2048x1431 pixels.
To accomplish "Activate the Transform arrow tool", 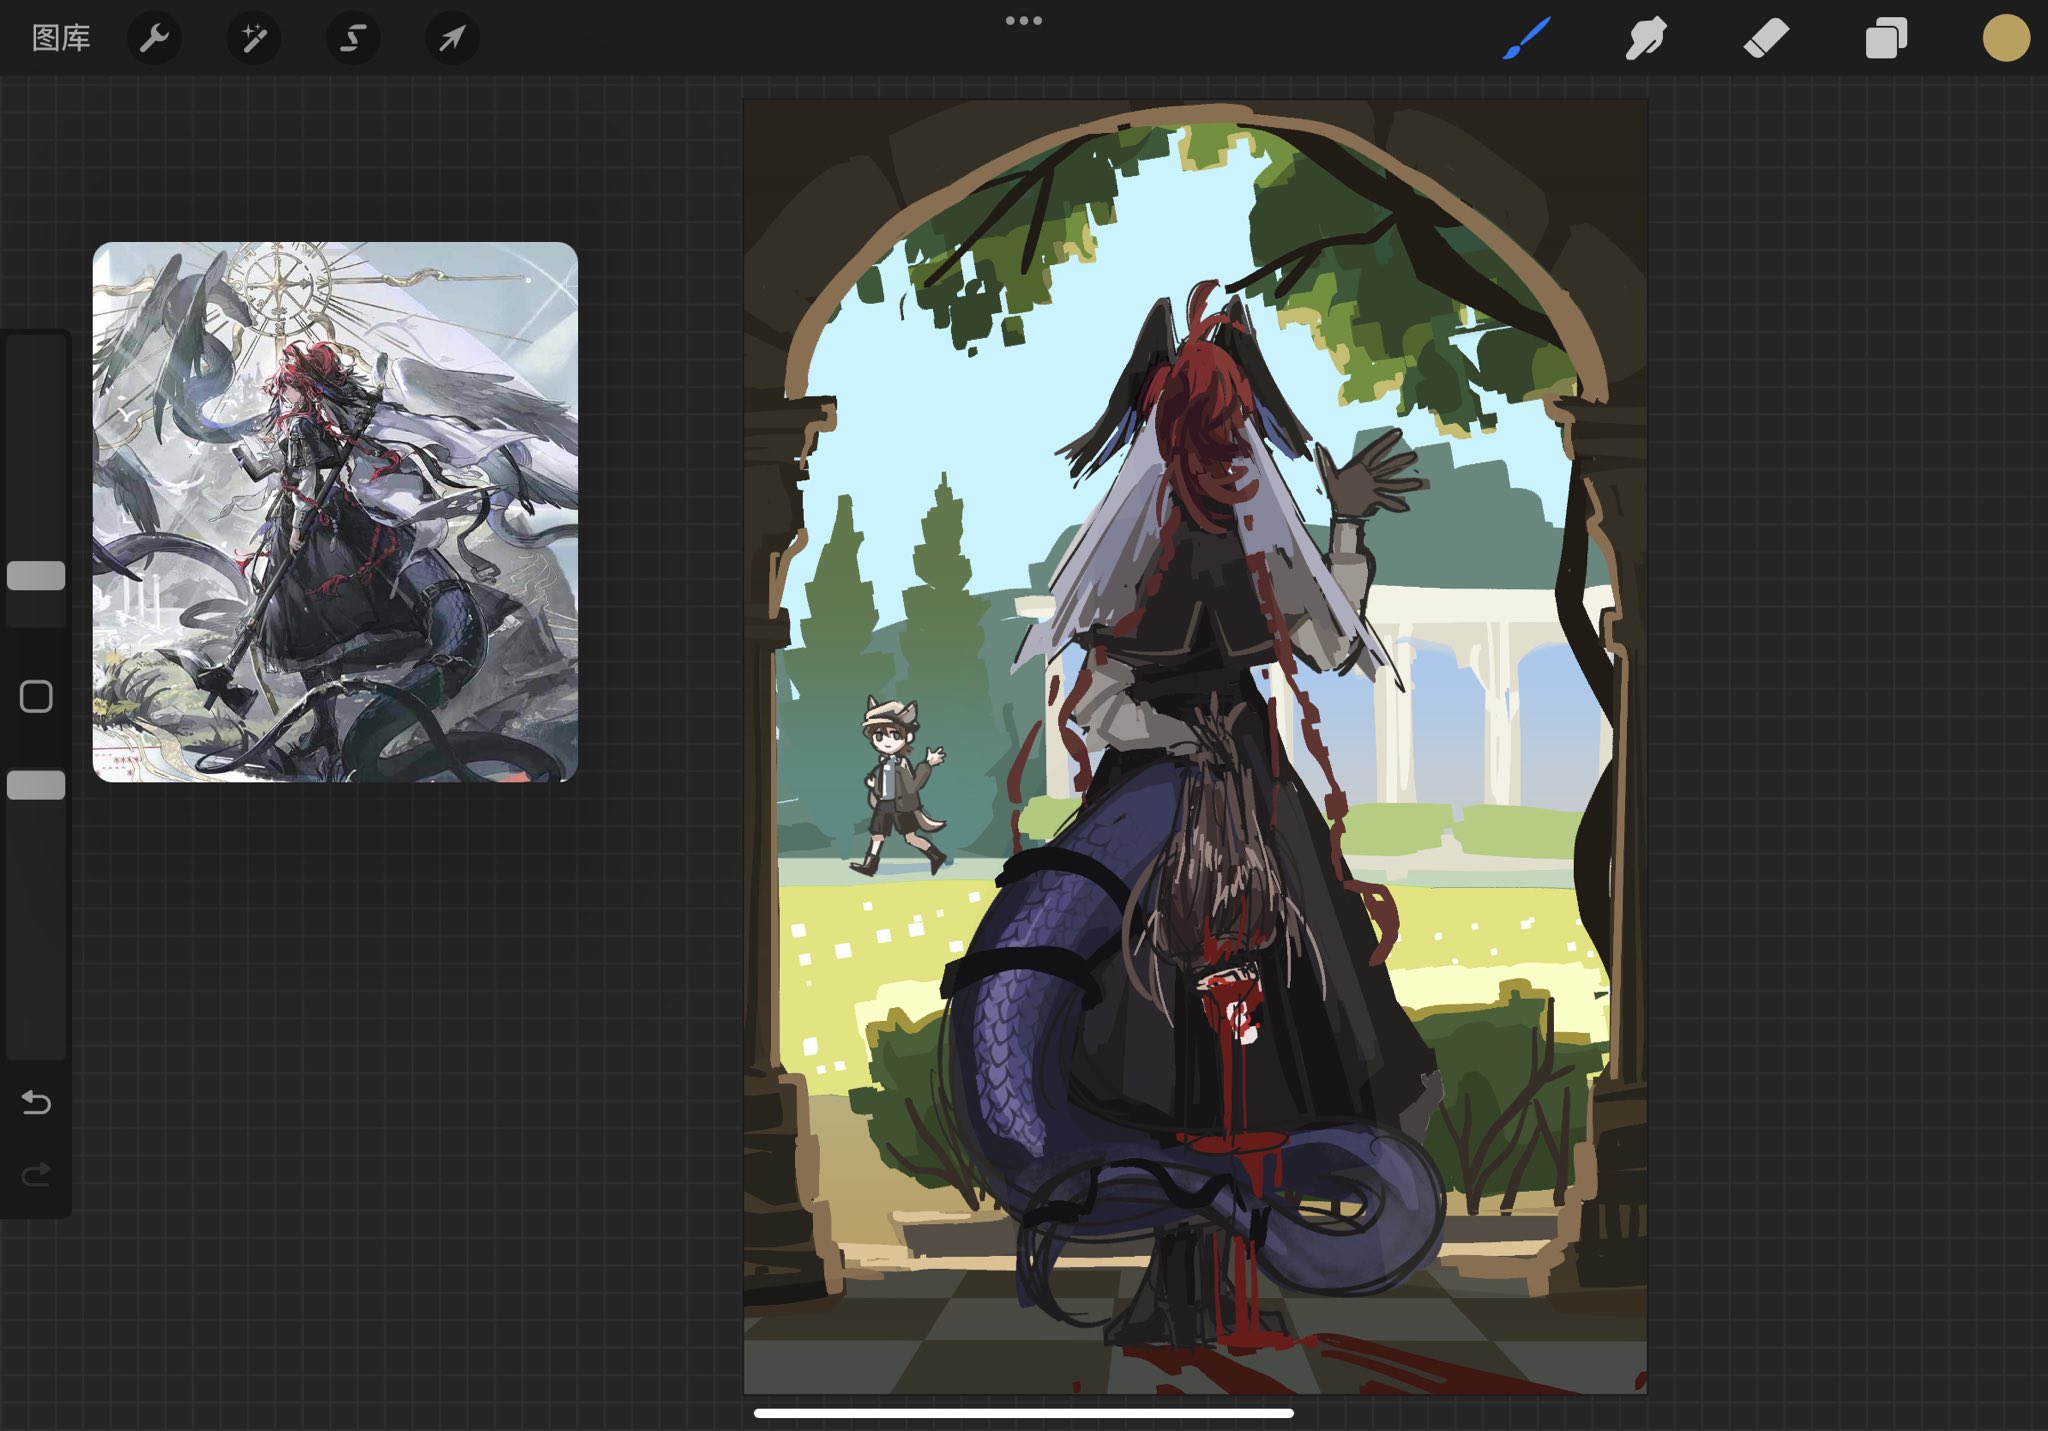I will tap(452, 39).
